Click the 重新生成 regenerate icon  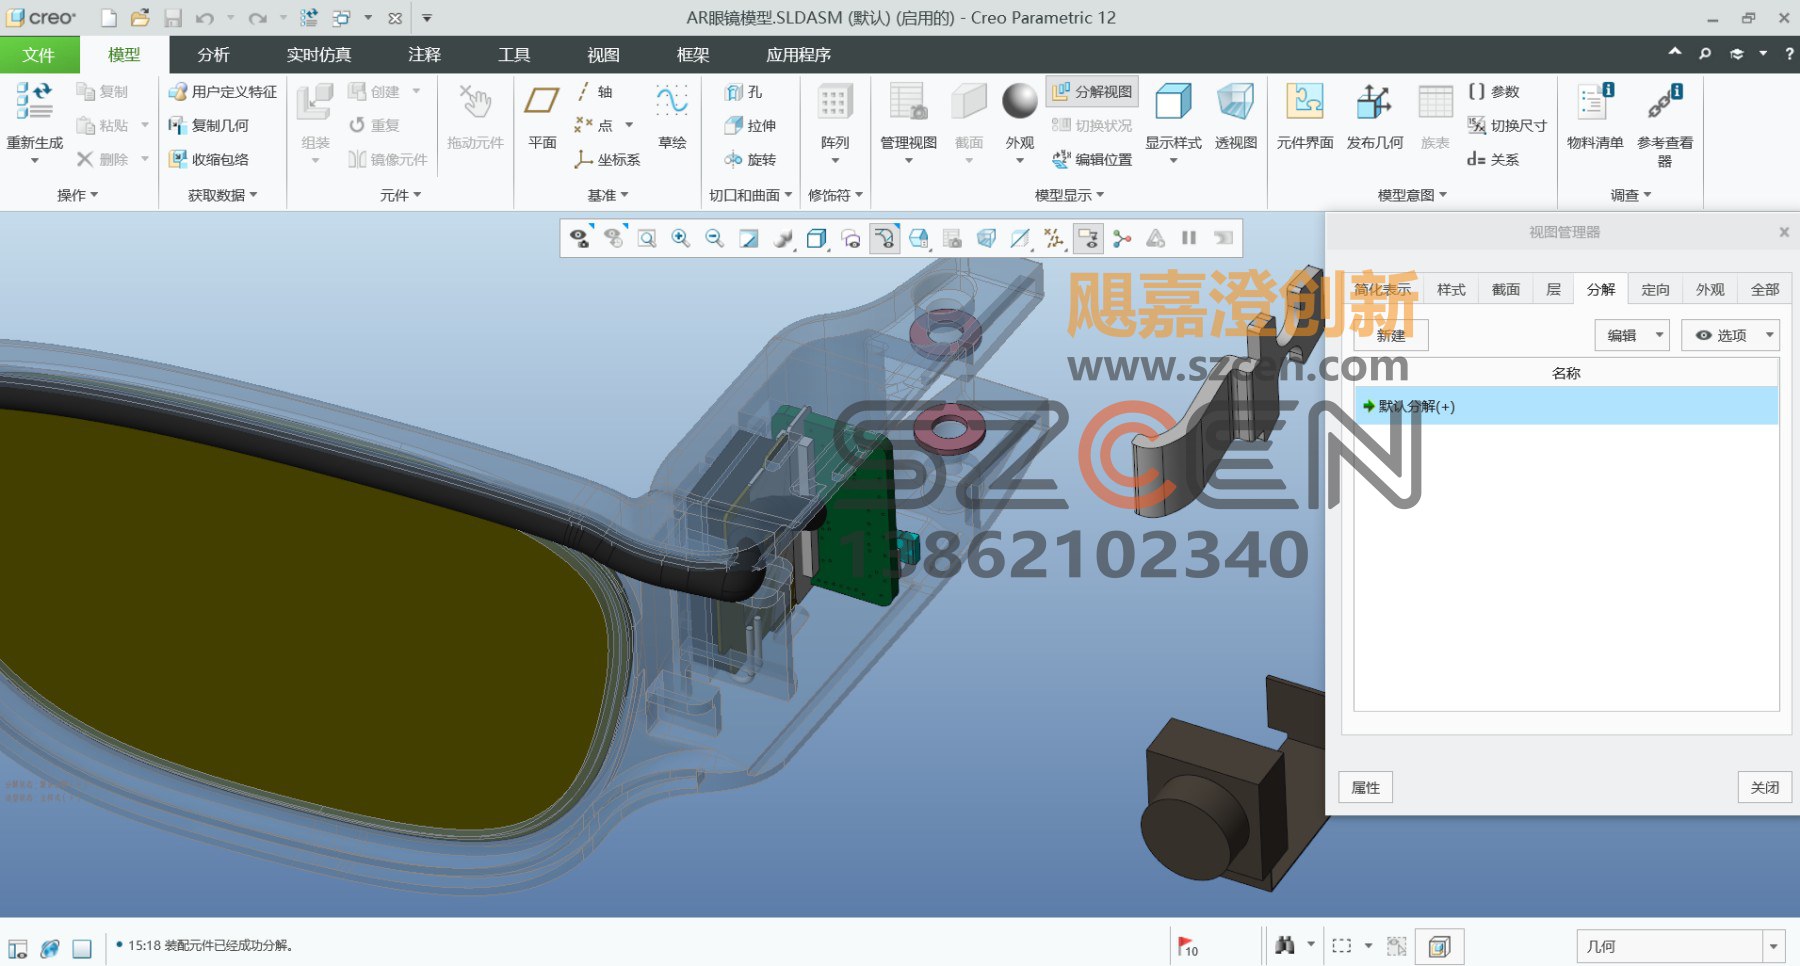pyautogui.click(x=34, y=101)
